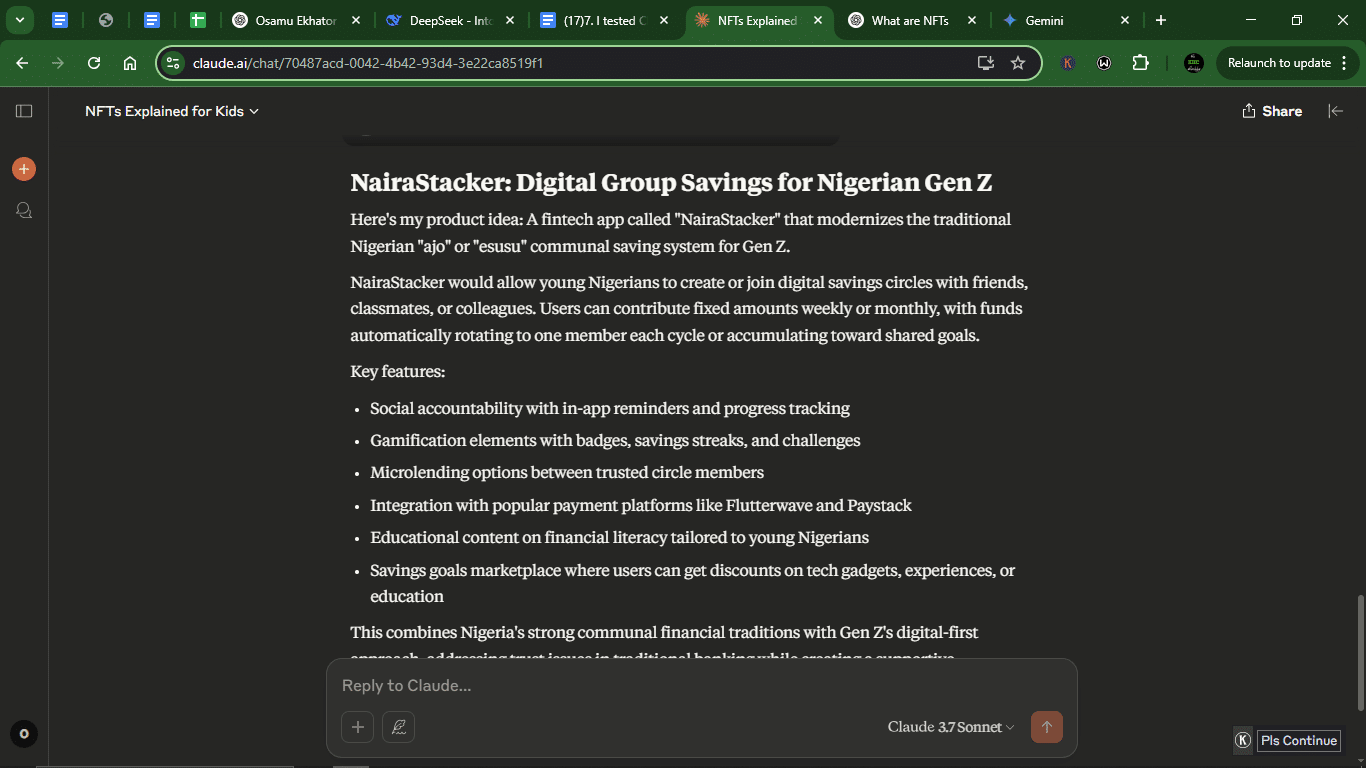The image size is (1366, 768).
Task: Open the Claude 3.7 Sonnet model selector
Action: tap(951, 727)
